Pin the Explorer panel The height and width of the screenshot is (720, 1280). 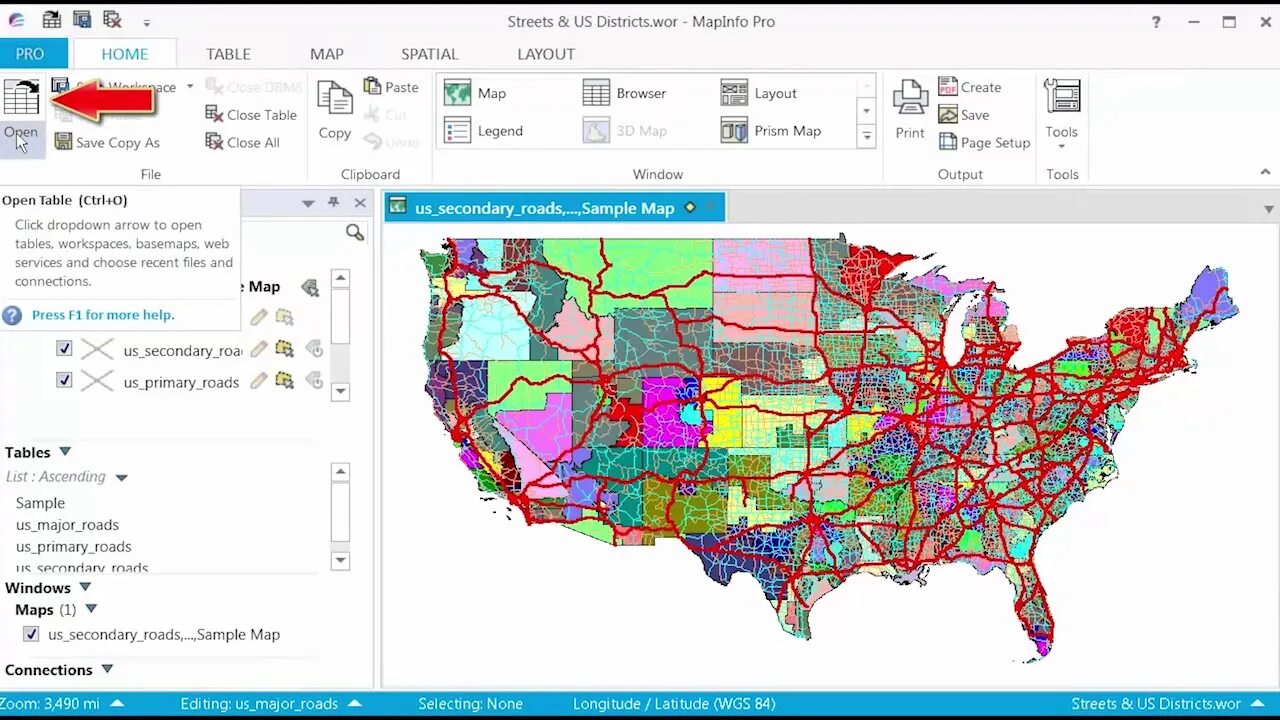point(334,203)
